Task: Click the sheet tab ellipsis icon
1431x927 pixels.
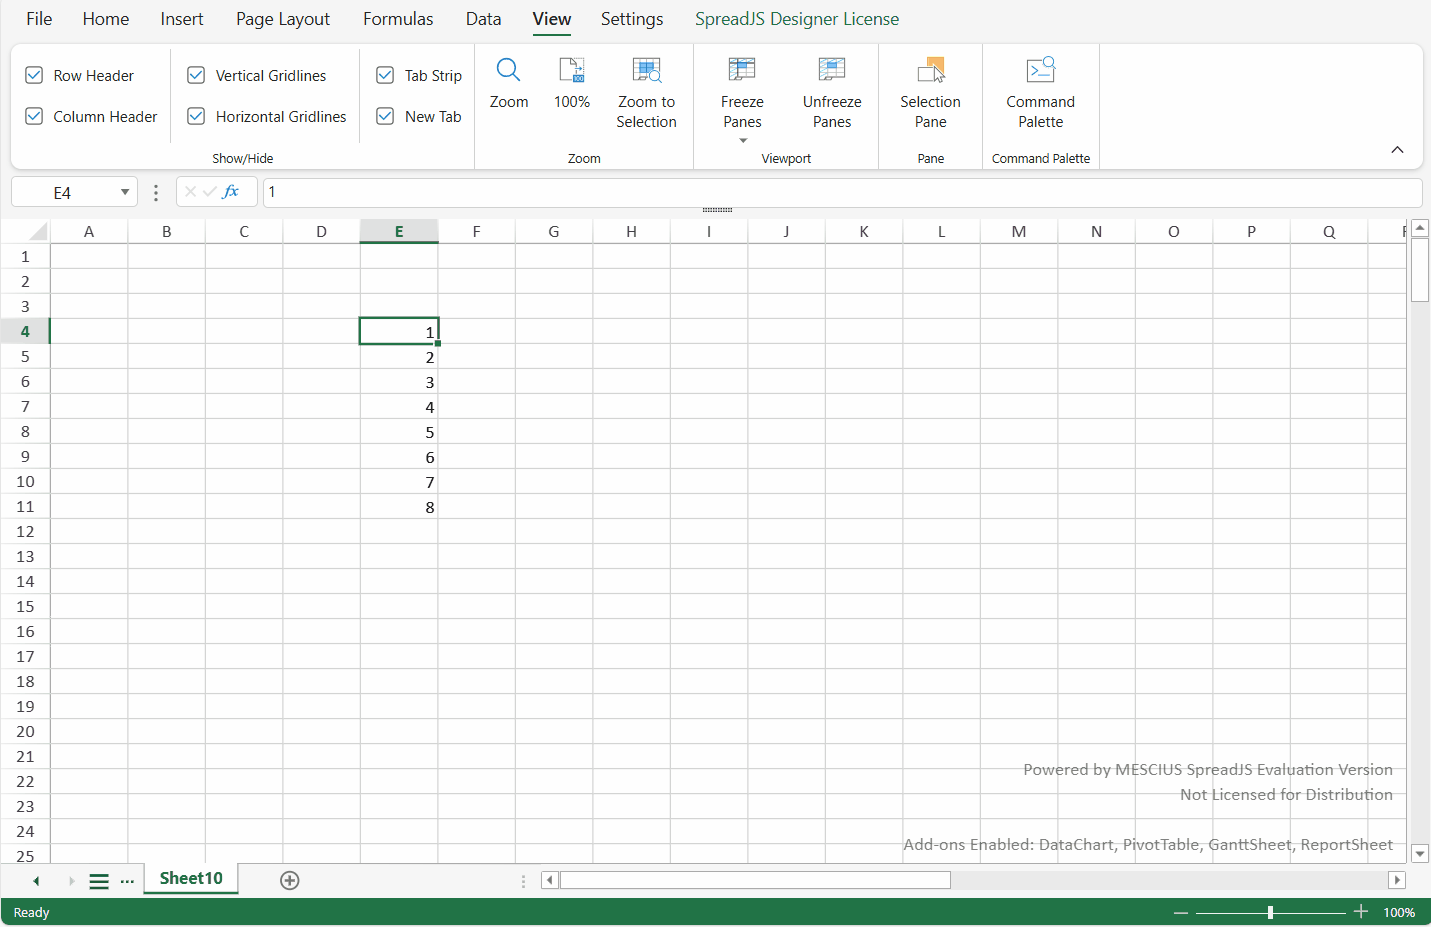Action: (127, 881)
